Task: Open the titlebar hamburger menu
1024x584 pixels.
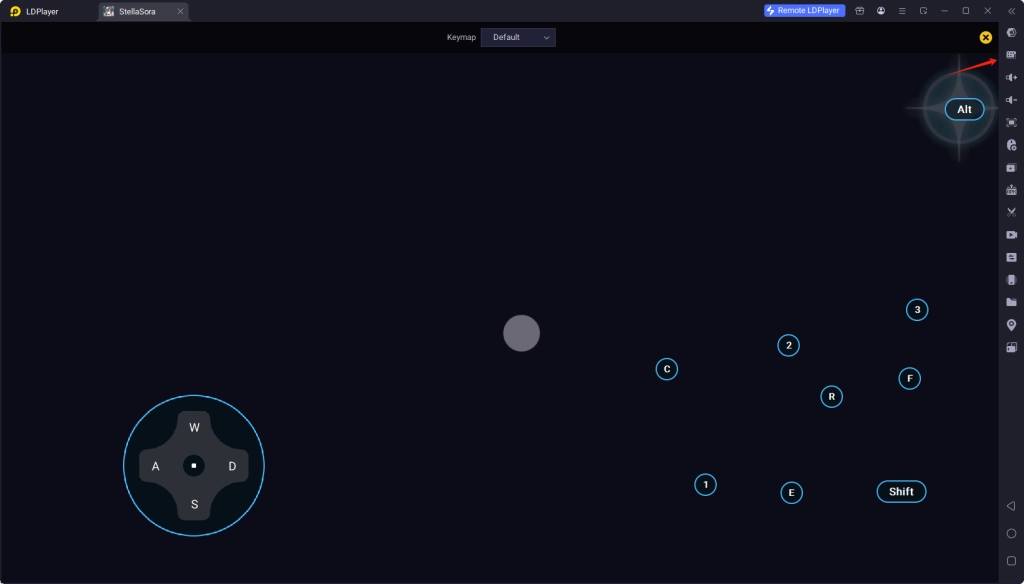Action: (x=902, y=11)
